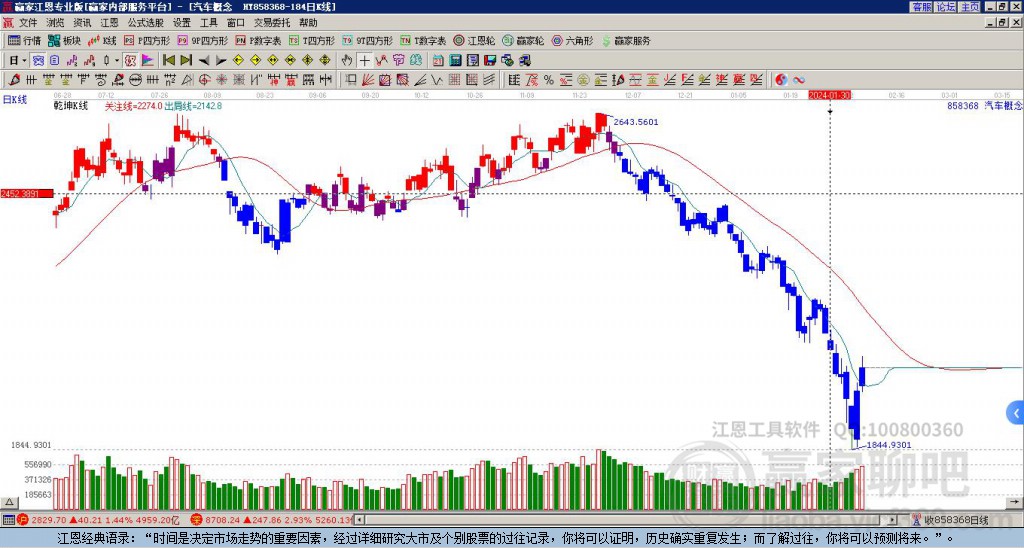Click the 主页 homepage button
Image resolution: width=1024 pixels, height=548 pixels.
tap(970, 7)
